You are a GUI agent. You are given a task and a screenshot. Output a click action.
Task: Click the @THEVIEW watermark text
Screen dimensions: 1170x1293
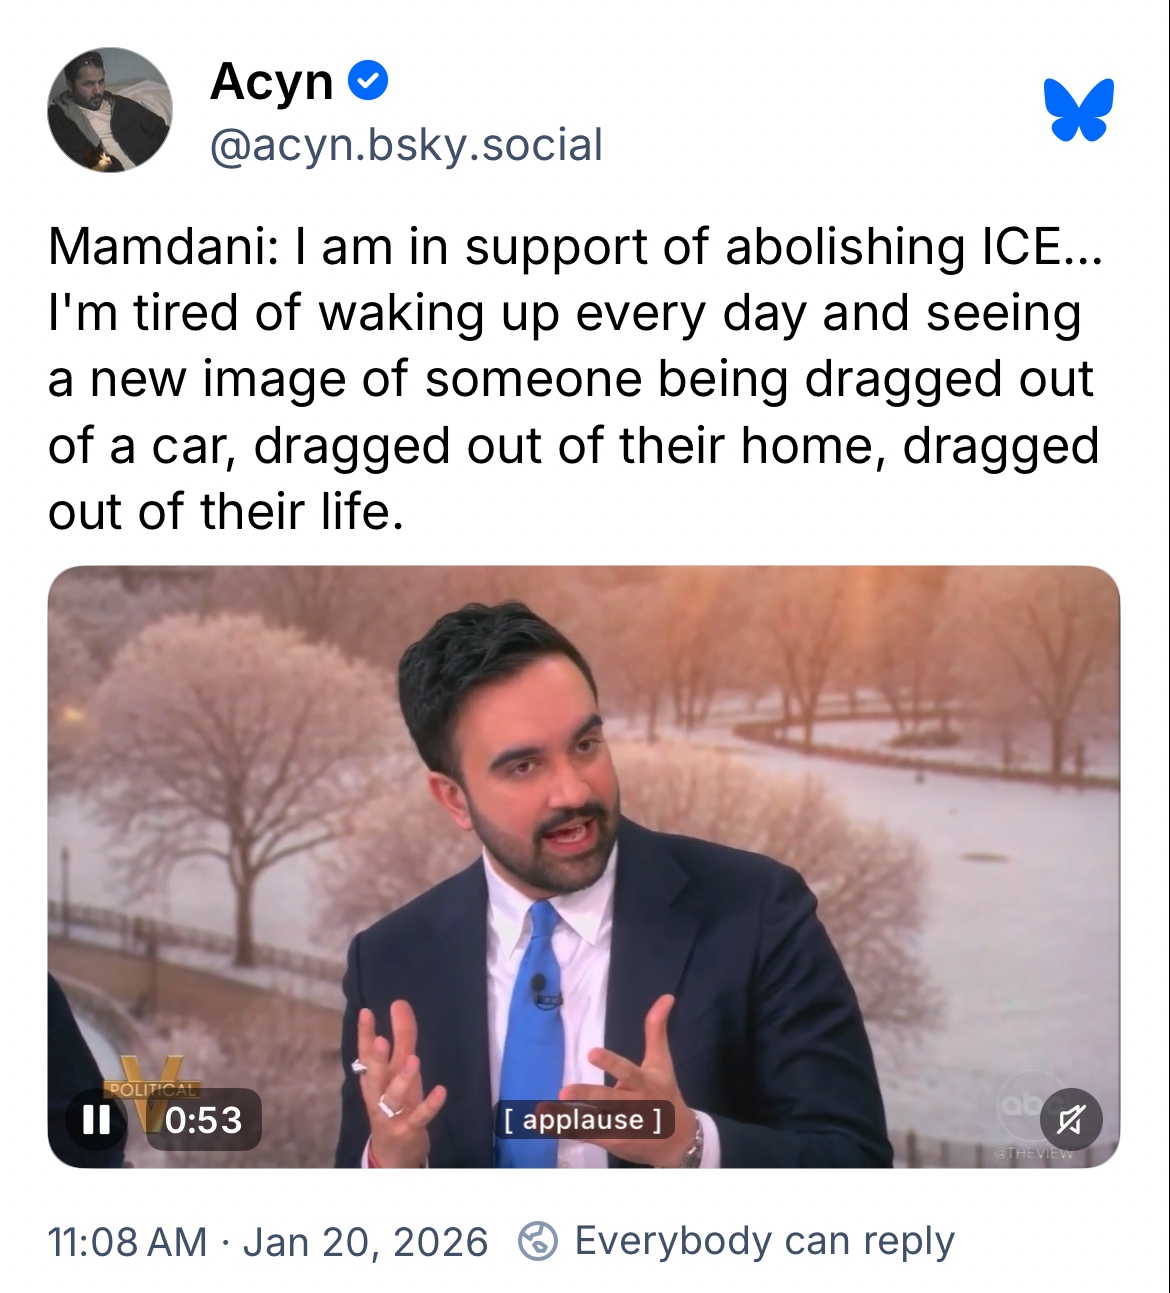(x=1032, y=1153)
